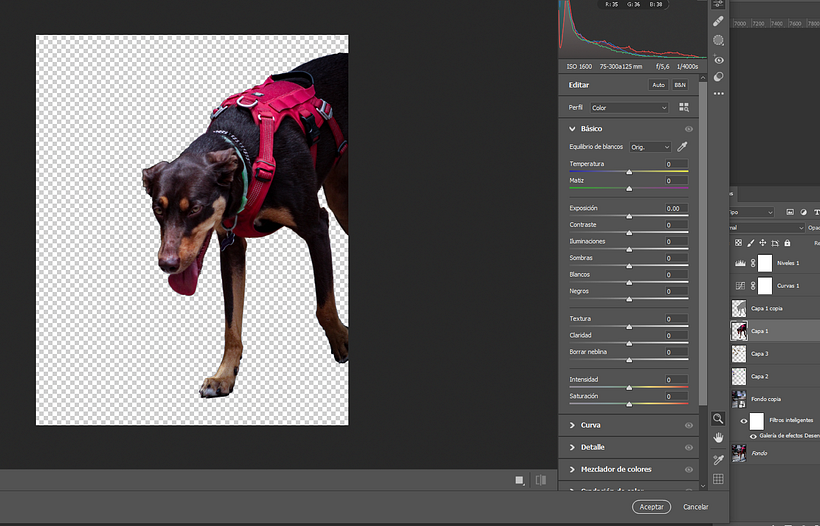Click the Curvas 1 curves adjustment icon
Viewport: 820px width, 526px height.
[x=740, y=285]
